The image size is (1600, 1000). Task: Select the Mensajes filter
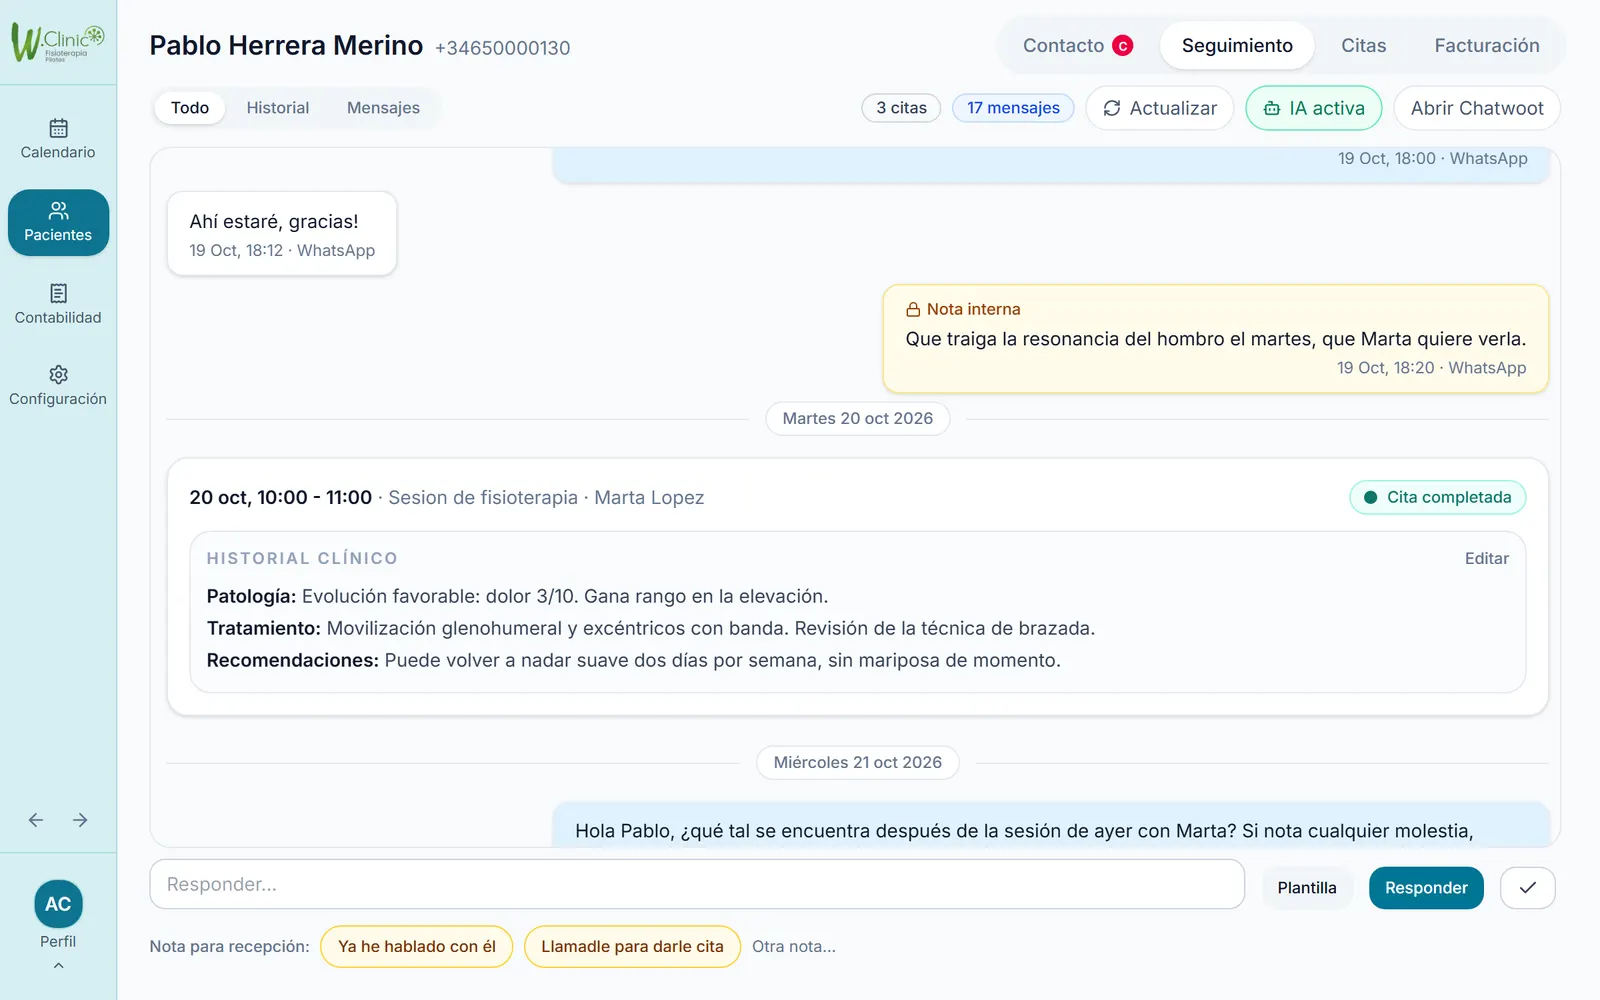[383, 108]
